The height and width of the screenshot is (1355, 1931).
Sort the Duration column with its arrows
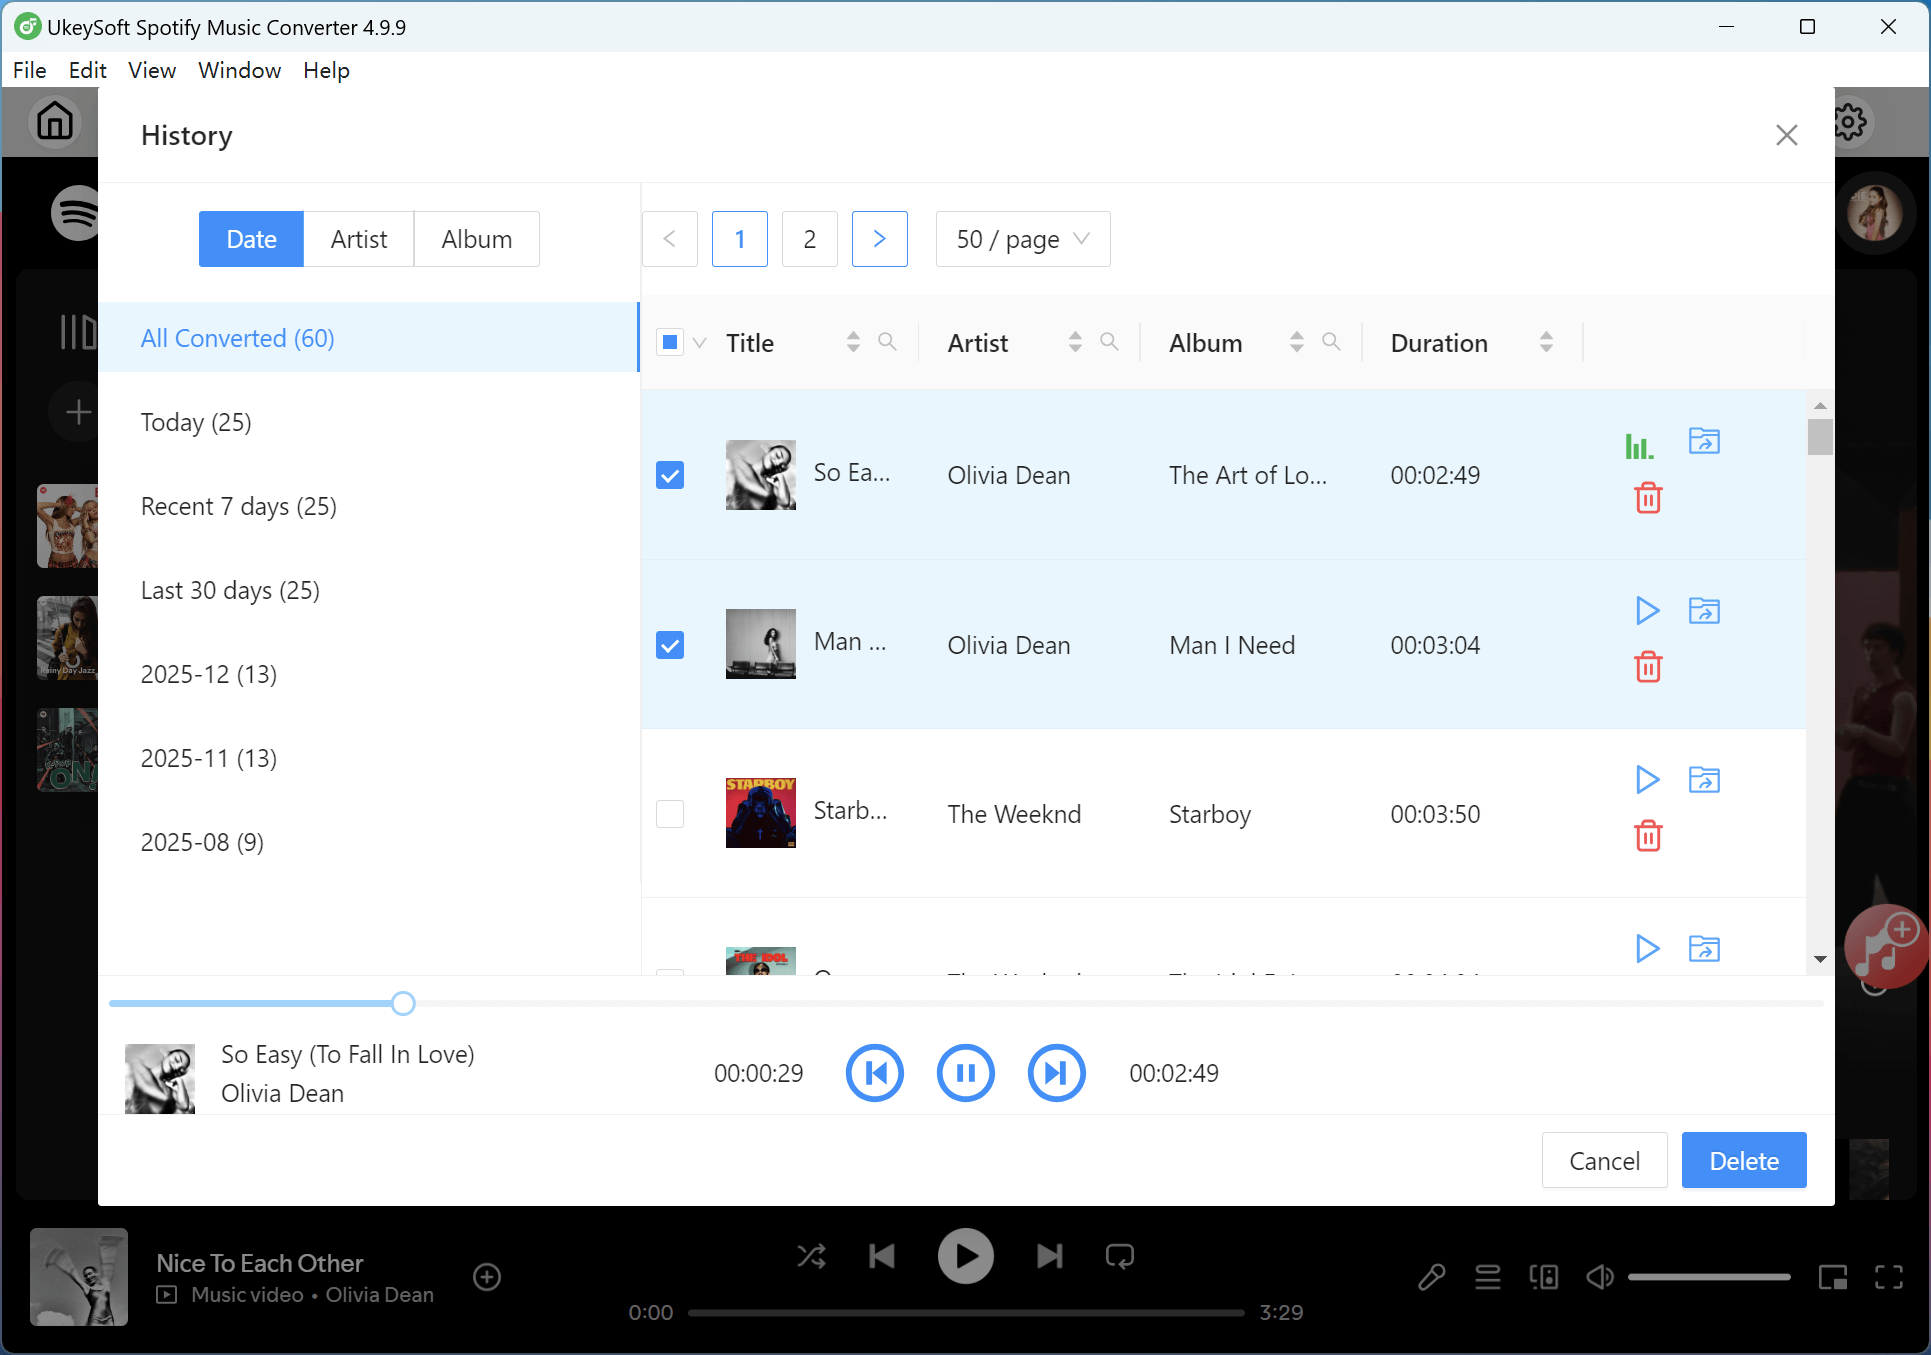(x=1546, y=341)
